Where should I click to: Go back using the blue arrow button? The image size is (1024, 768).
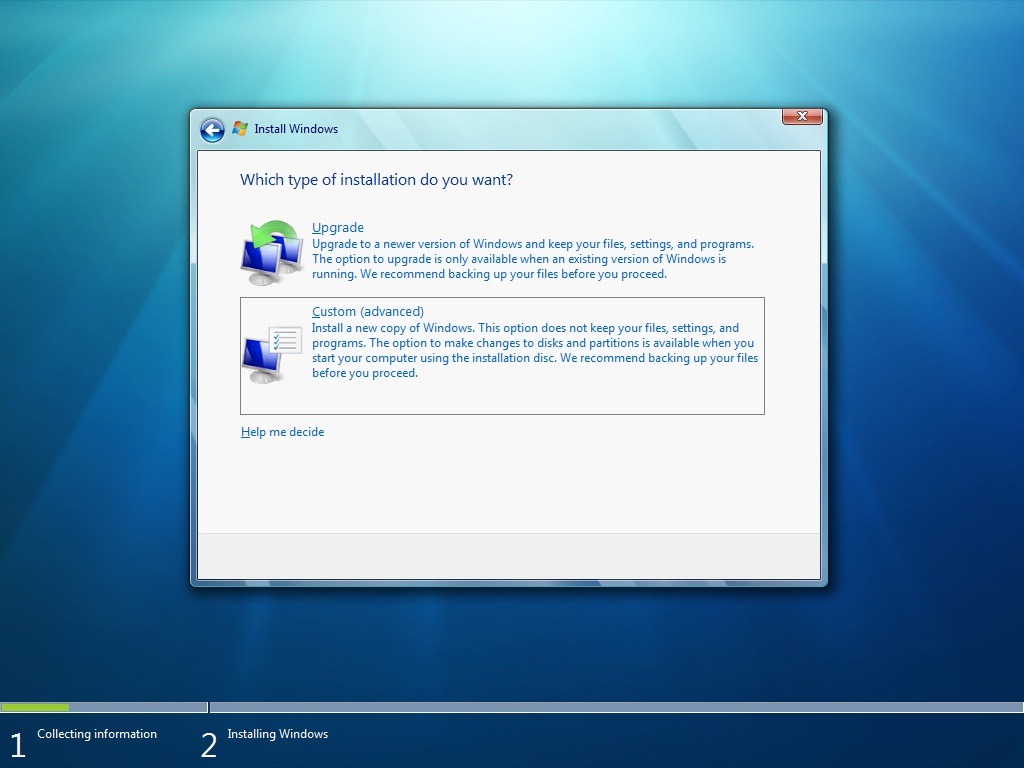pyautogui.click(x=212, y=130)
